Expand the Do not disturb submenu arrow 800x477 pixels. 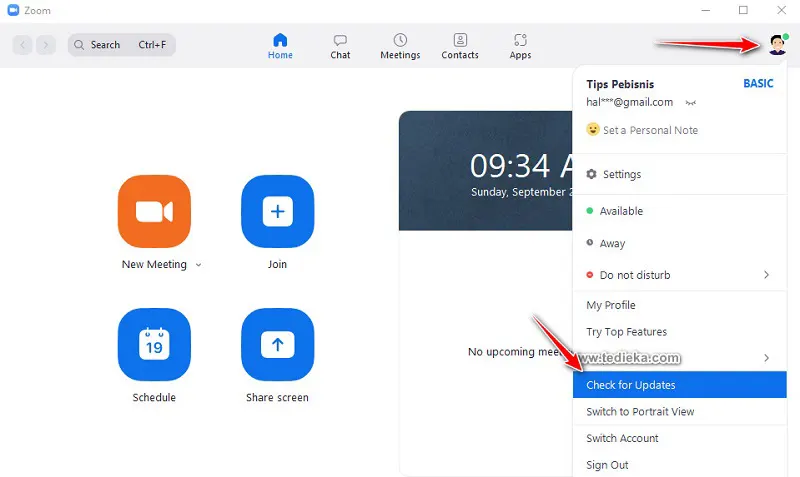pyautogui.click(x=766, y=275)
